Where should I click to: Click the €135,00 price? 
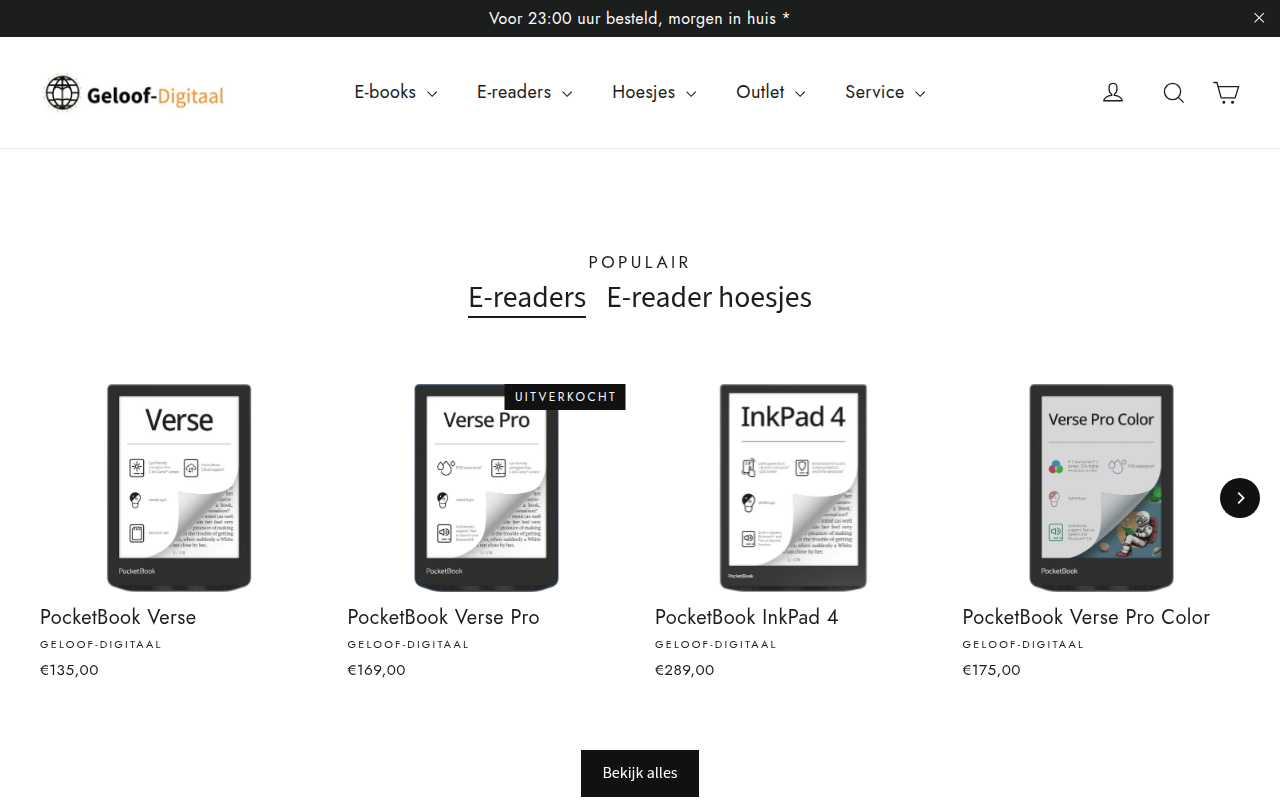(x=69, y=670)
